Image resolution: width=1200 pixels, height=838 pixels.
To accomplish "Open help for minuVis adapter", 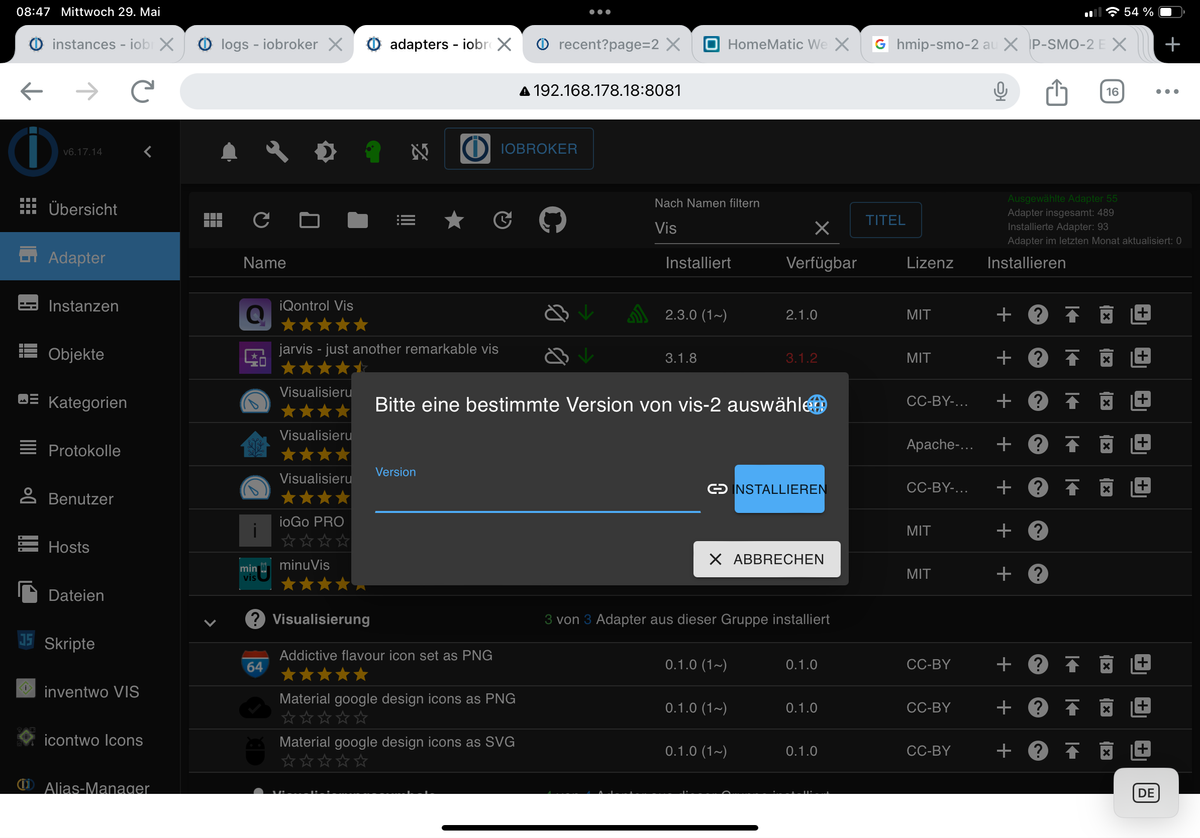I will coord(1038,573).
